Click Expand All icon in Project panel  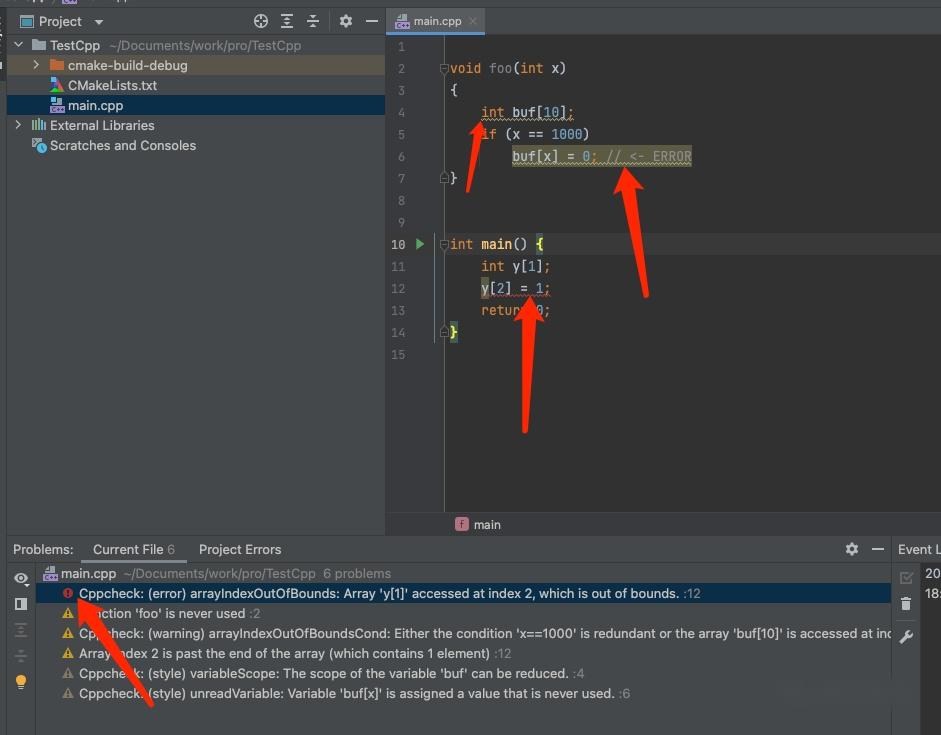(x=287, y=21)
